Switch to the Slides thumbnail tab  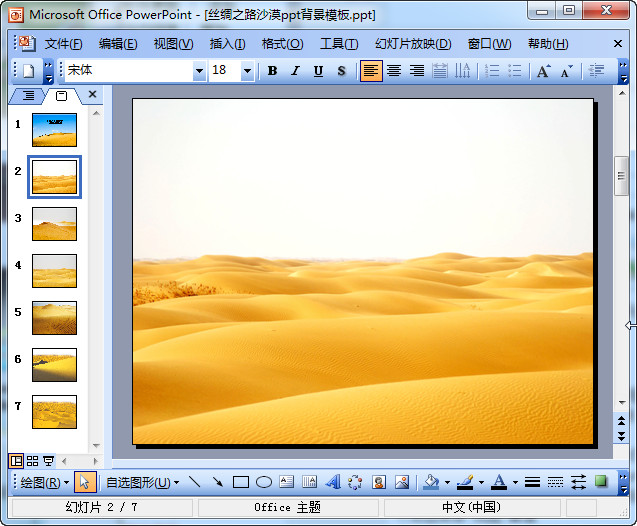(61, 96)
